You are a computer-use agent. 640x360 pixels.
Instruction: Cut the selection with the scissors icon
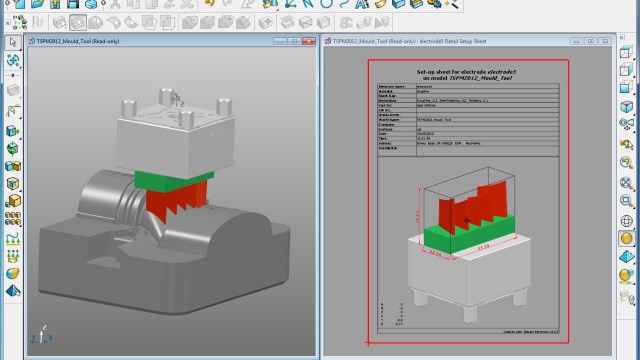coord(116,4)
